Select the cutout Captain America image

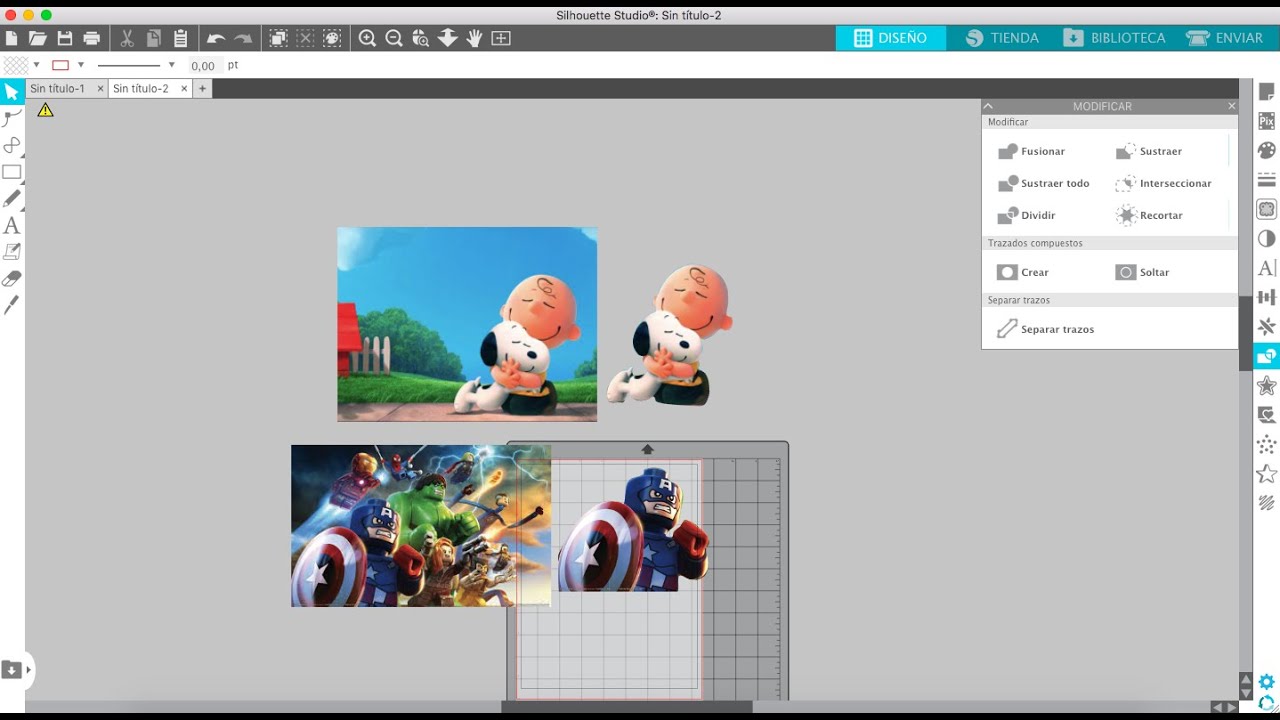point(633,530)
